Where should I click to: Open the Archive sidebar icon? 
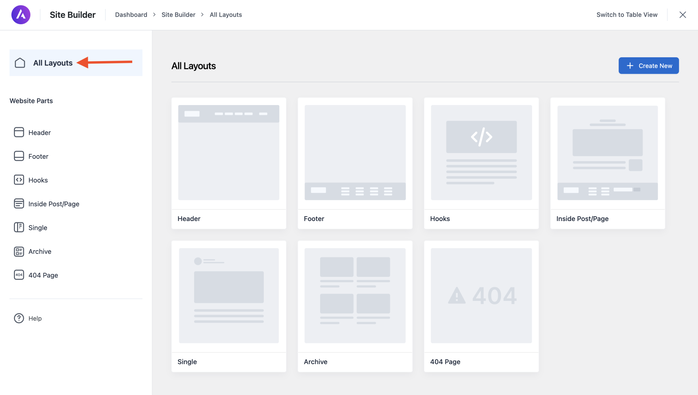coord(19,251)
